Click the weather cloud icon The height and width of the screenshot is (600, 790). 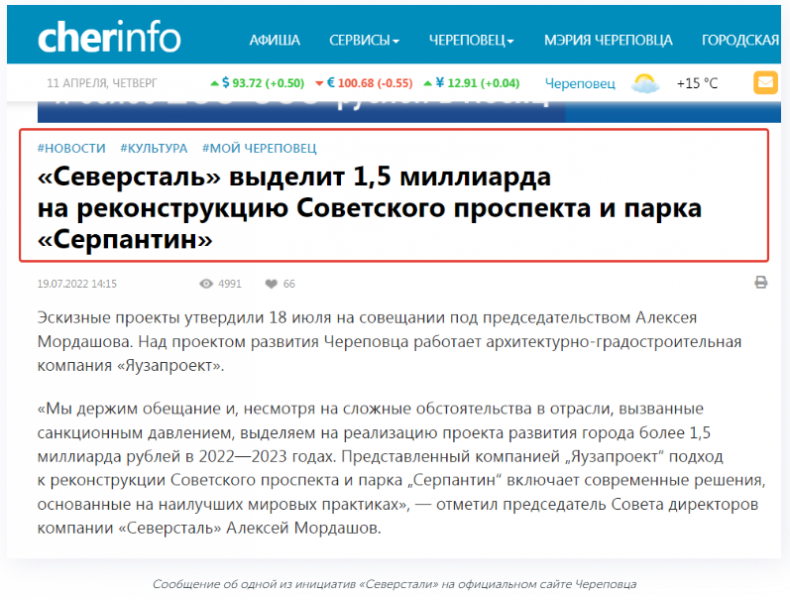pyautogui.click(x=645, y=83)
